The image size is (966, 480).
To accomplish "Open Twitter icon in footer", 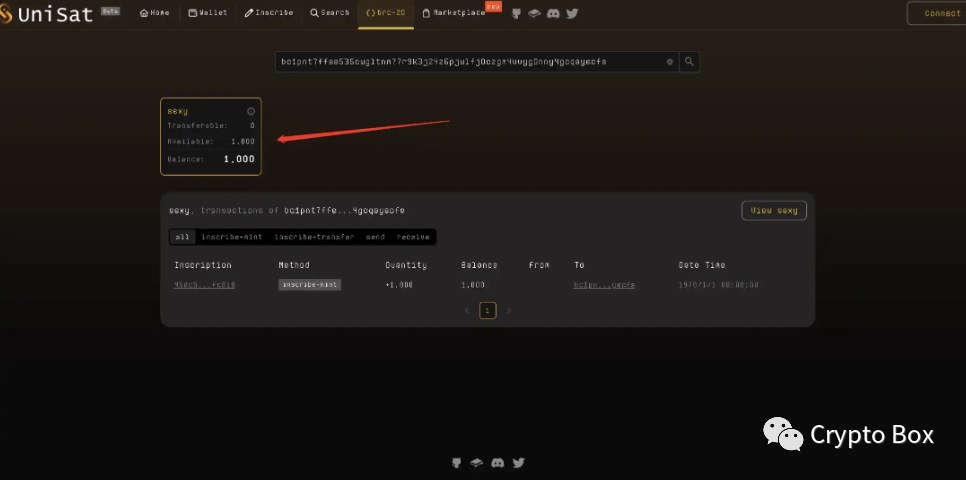I will tap(518, 463).
